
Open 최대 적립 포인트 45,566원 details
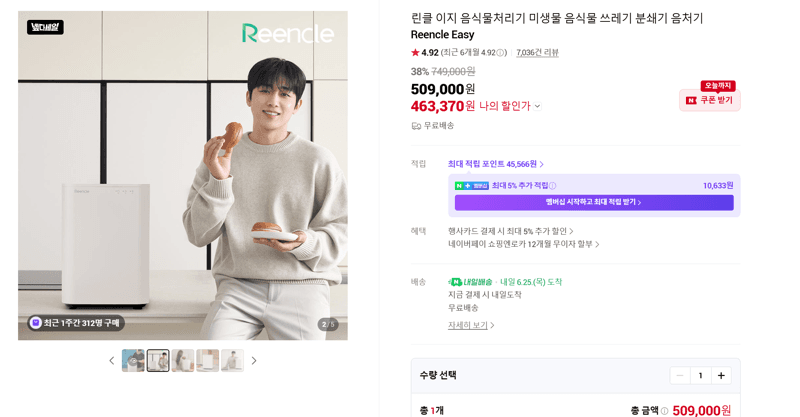click(495, 164)
